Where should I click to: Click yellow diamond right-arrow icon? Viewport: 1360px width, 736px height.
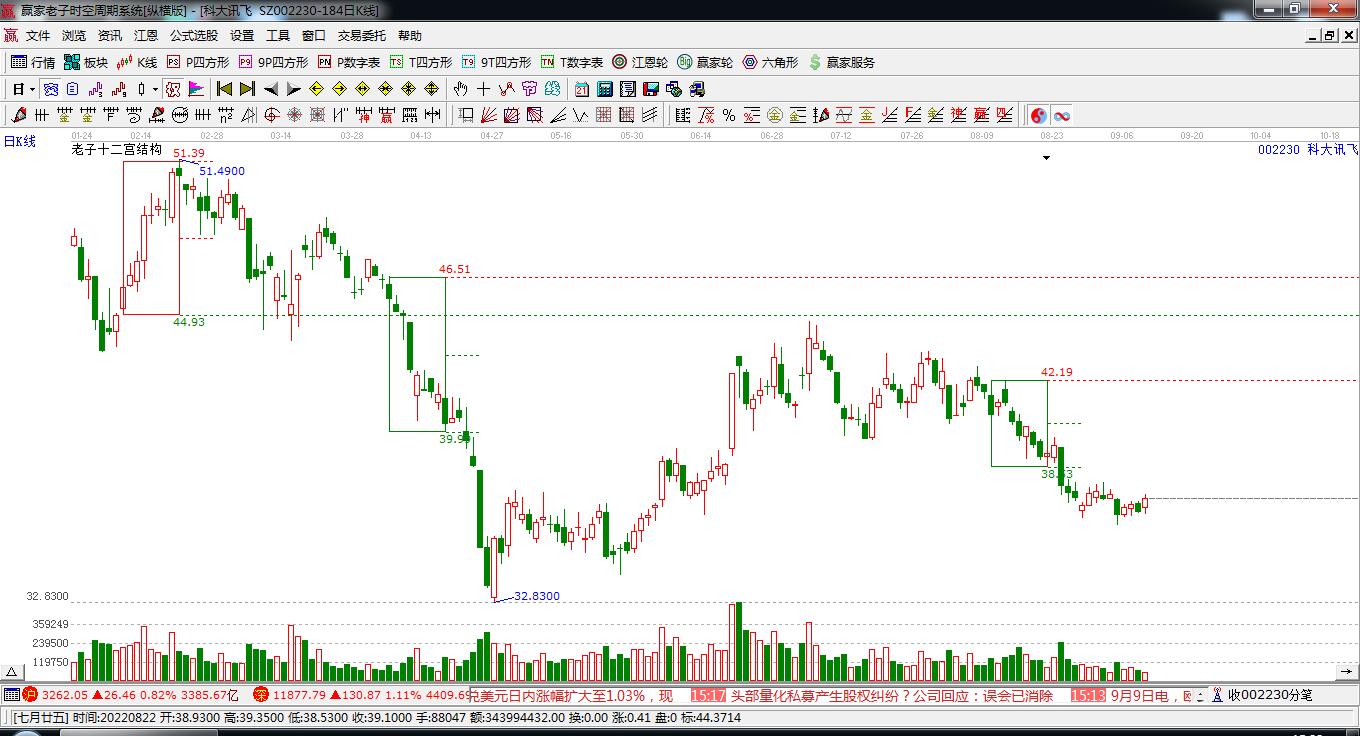point(339,89)
